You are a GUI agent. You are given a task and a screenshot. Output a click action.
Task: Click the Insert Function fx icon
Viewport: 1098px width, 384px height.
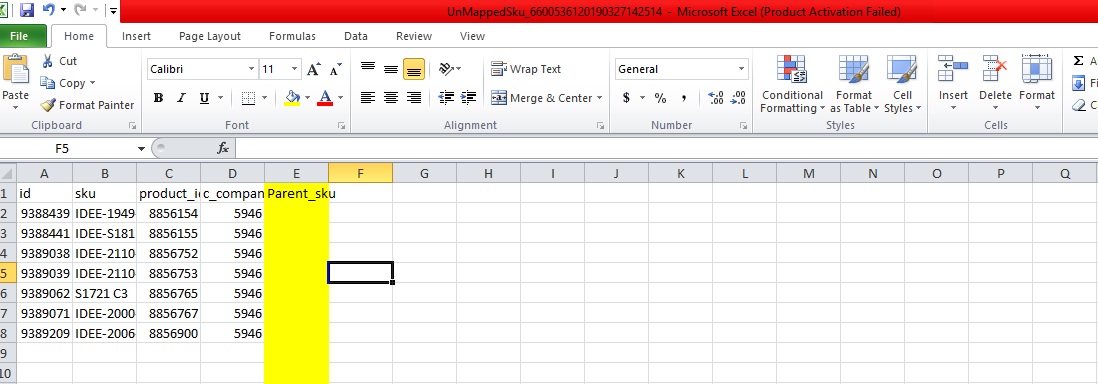(223, 149)
